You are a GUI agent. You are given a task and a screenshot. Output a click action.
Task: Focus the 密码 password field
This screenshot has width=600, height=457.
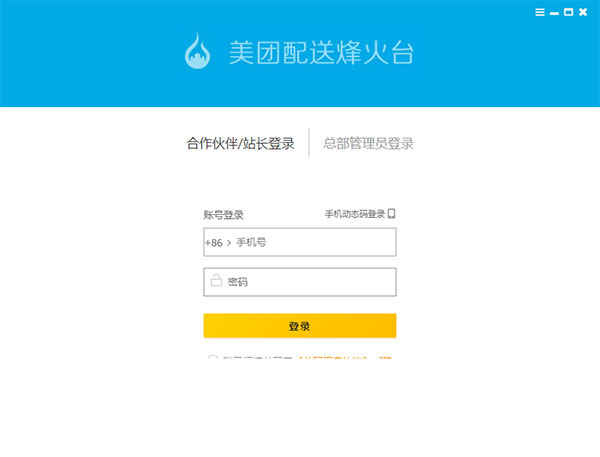click(x=300, y=282)
